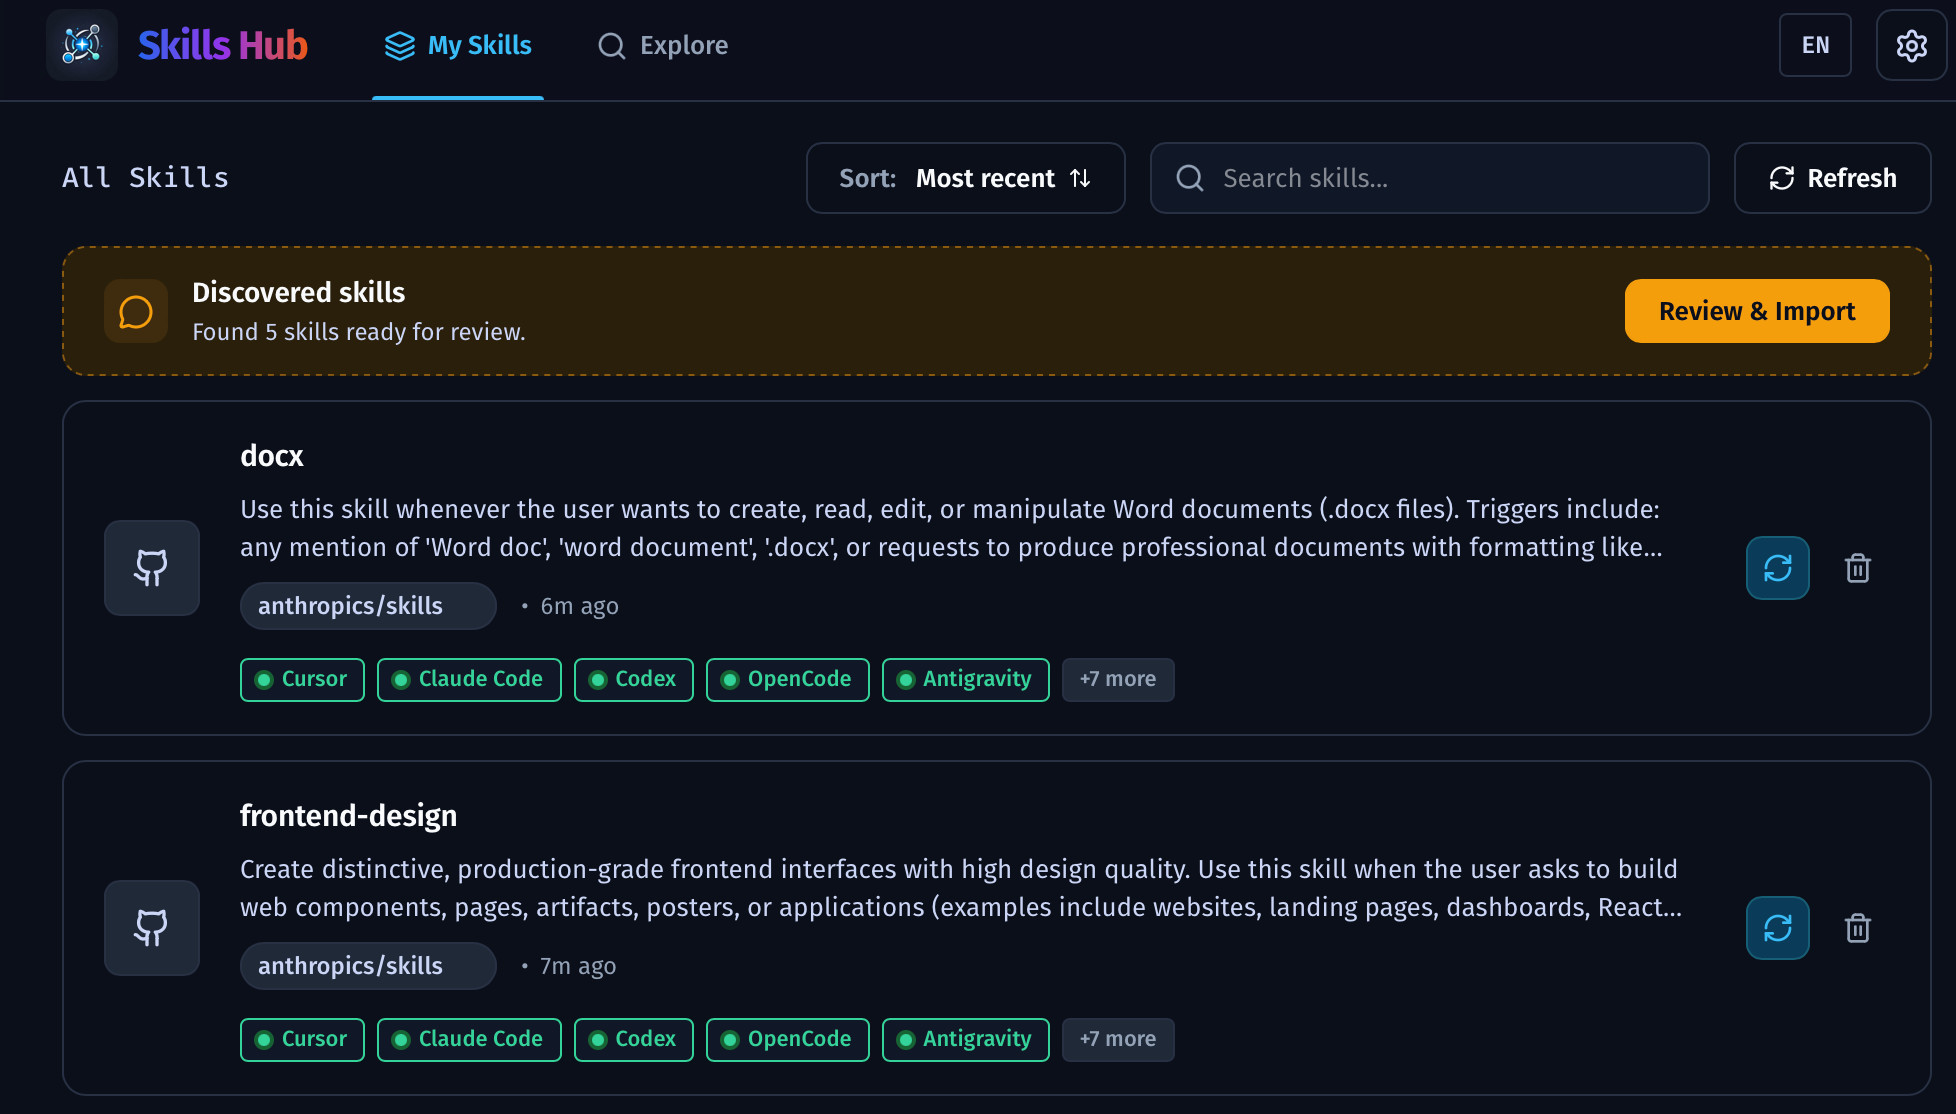This screenshot has width=1956, height=1114.
Task: Click the frontend-design GitHub source icon
Action: click(152, 928)
